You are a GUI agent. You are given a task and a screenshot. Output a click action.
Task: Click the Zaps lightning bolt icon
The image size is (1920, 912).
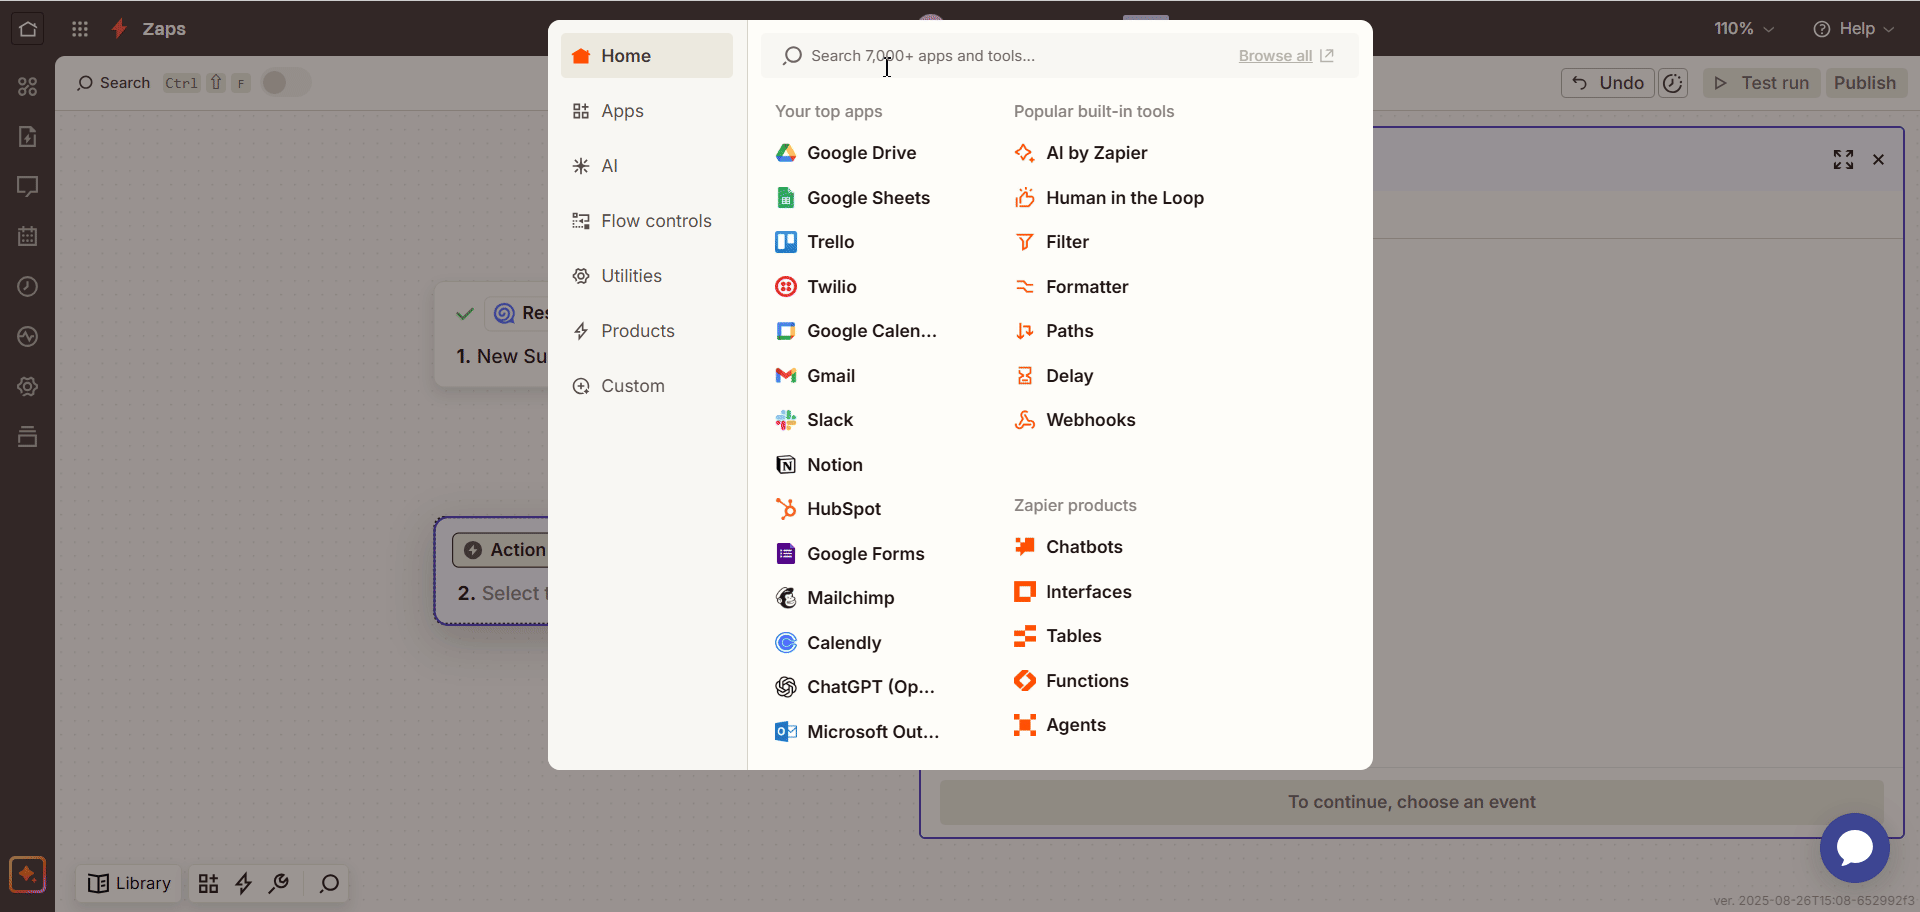click(x=119, y=28)
